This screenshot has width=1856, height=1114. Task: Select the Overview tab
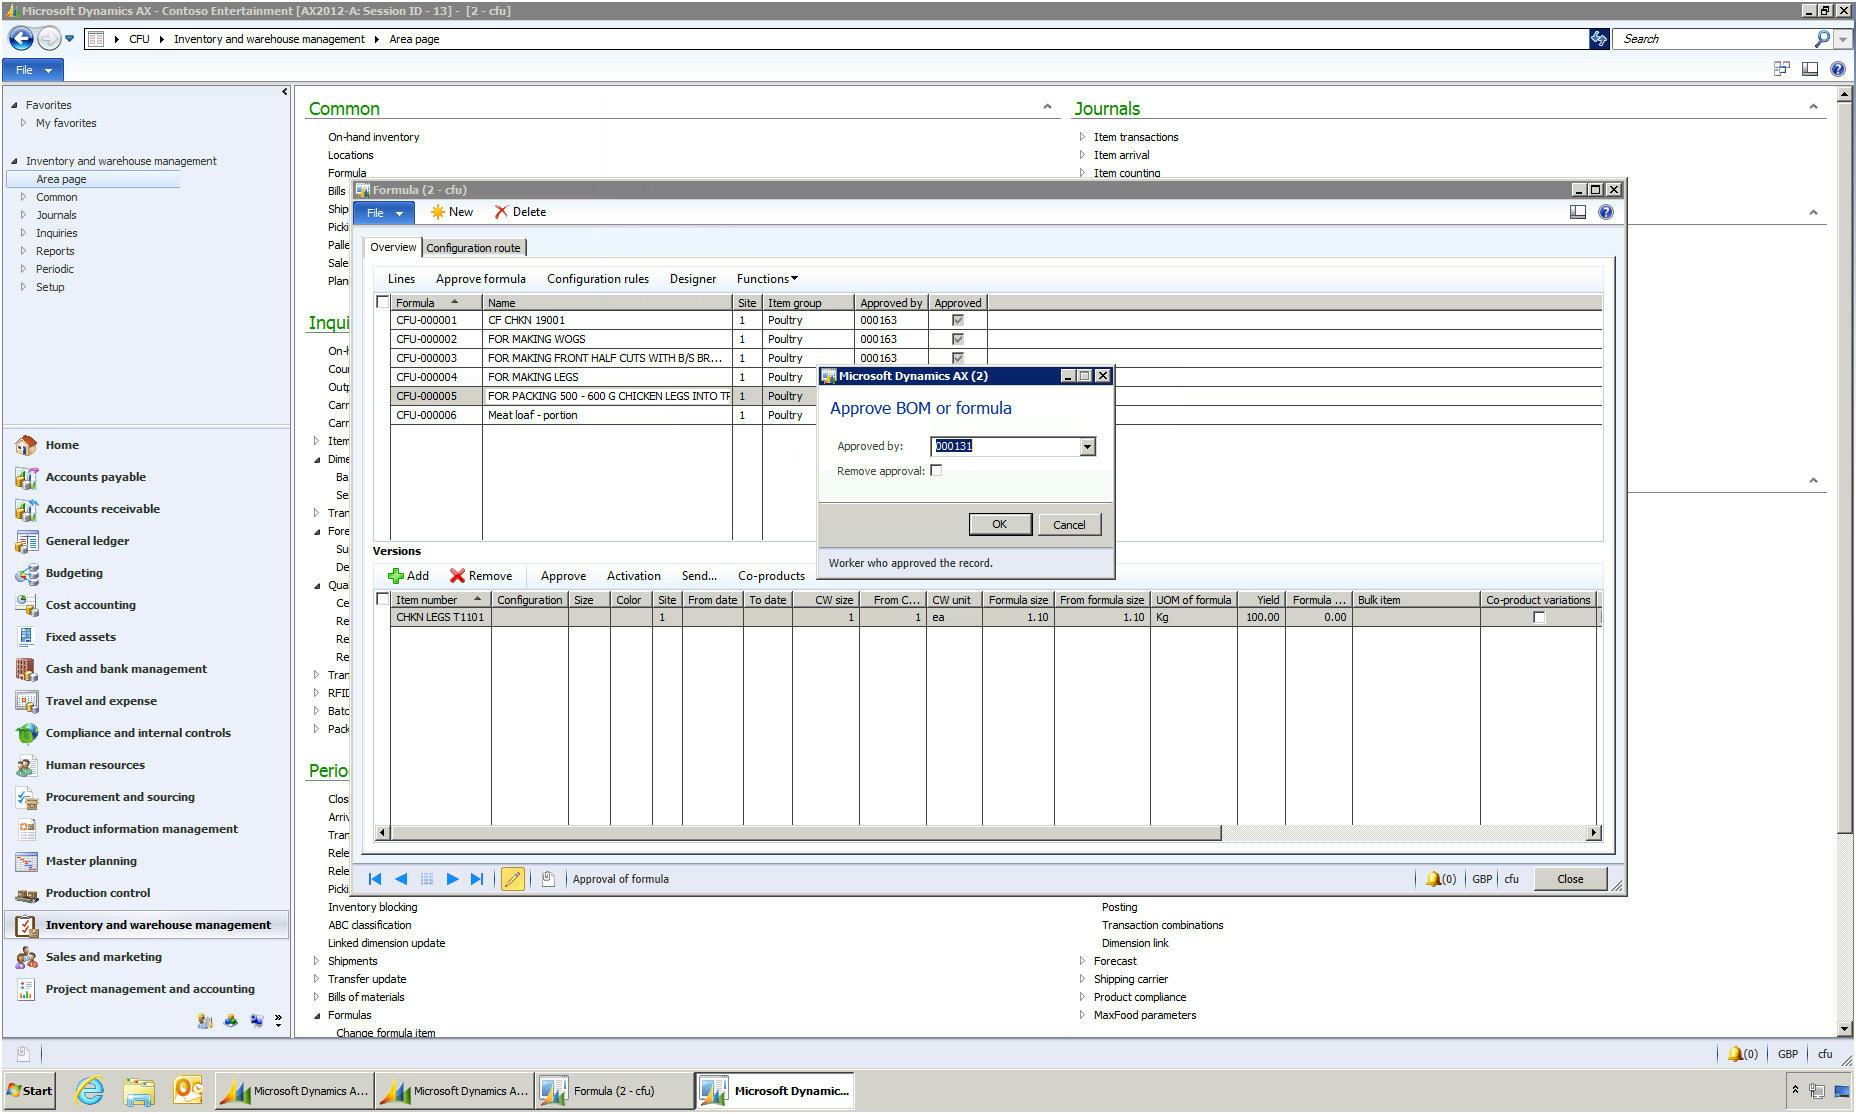coord(393,247)
